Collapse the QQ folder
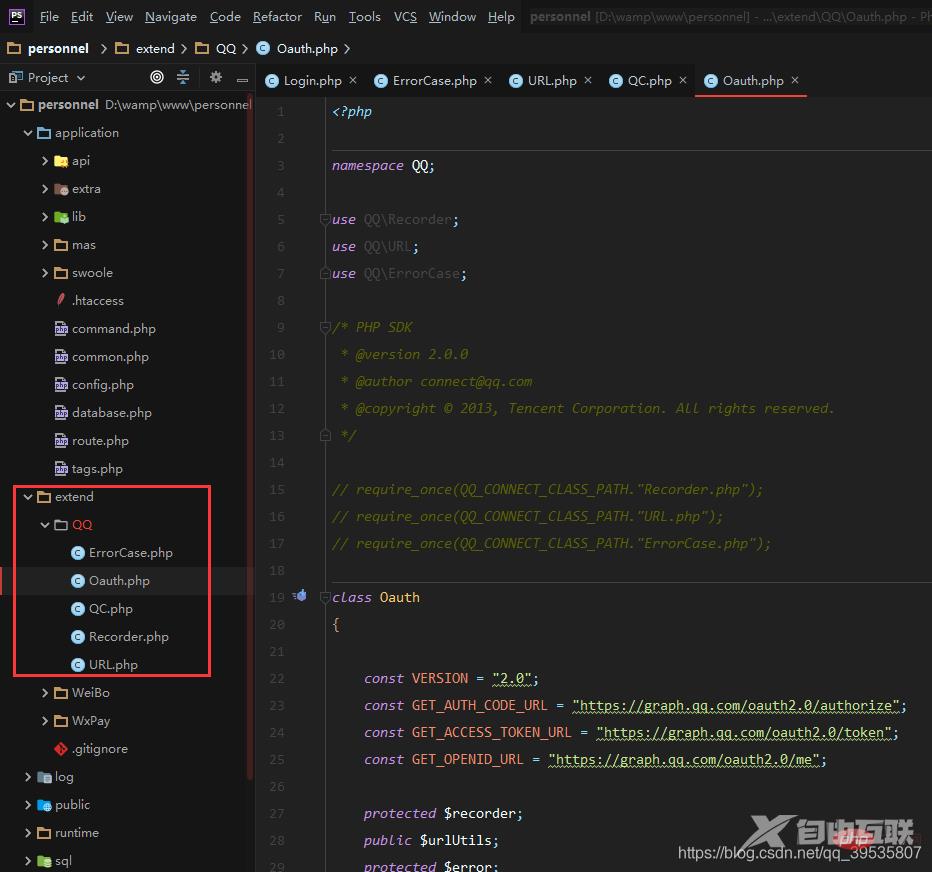 click(x=45, y=524)
